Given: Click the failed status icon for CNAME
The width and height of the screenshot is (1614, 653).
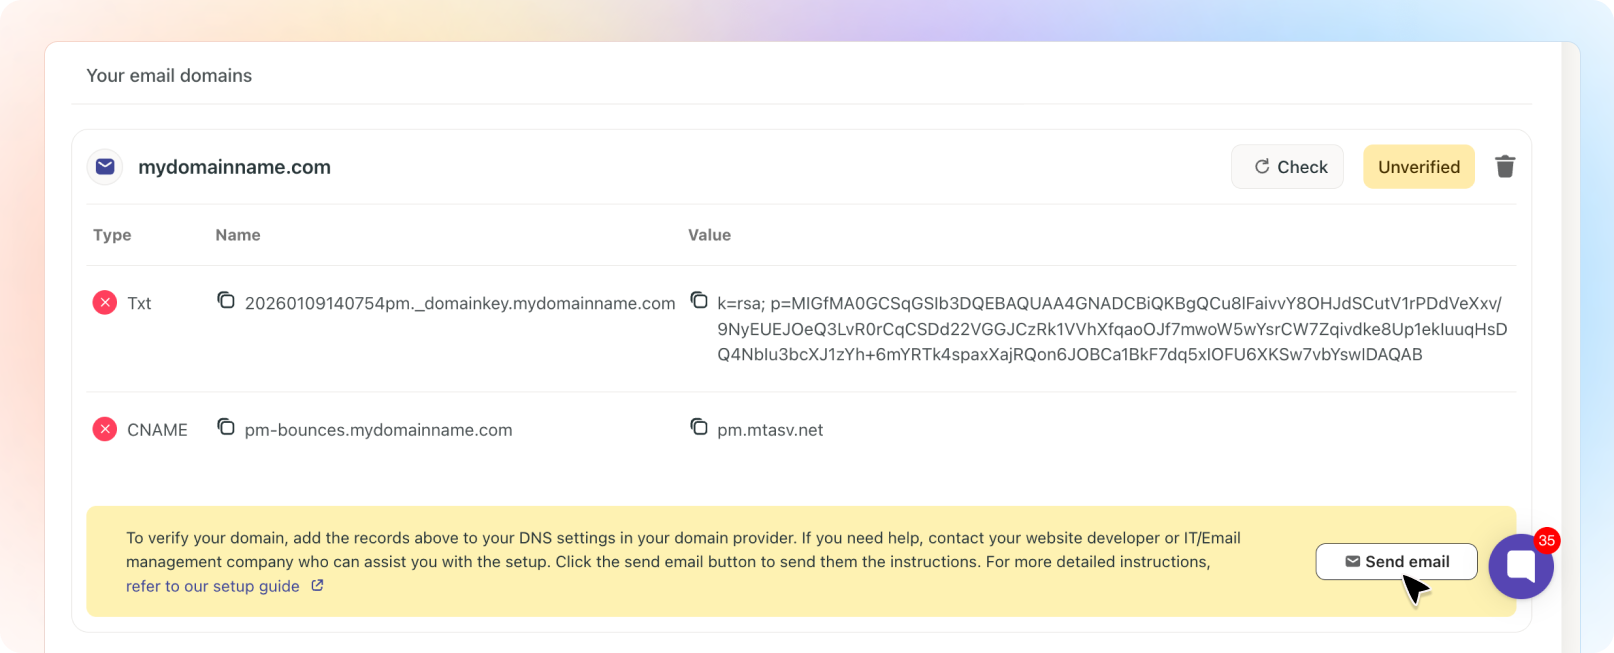Looking at the screenshot, I should pyautogui.click(x=105, y=429).
